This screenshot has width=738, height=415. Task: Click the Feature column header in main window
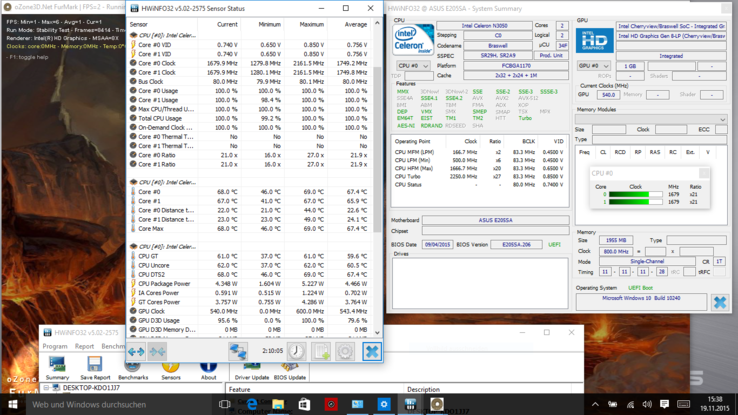315,389
